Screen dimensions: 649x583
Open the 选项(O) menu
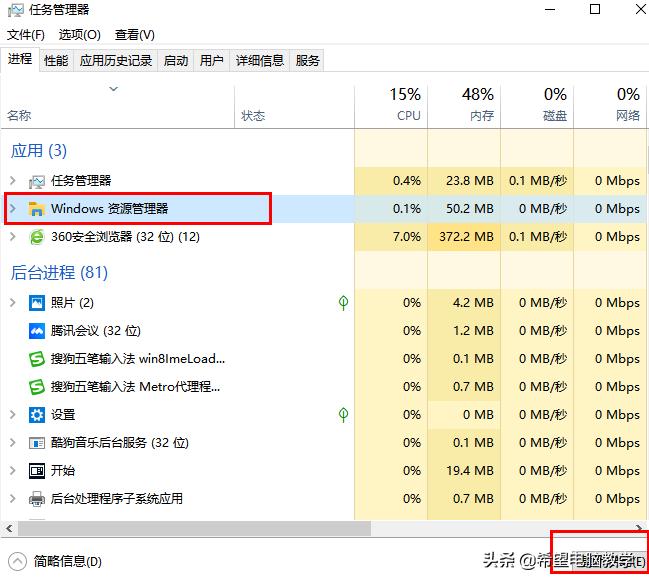tap(79, 35)
